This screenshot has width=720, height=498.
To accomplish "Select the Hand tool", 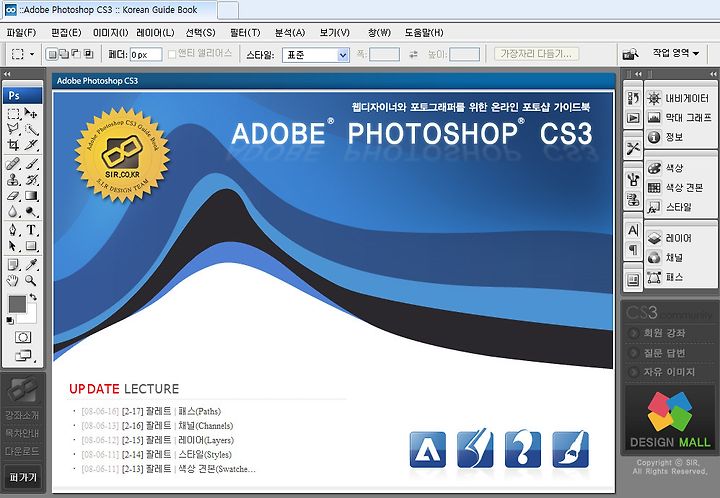I will [14, 280].
